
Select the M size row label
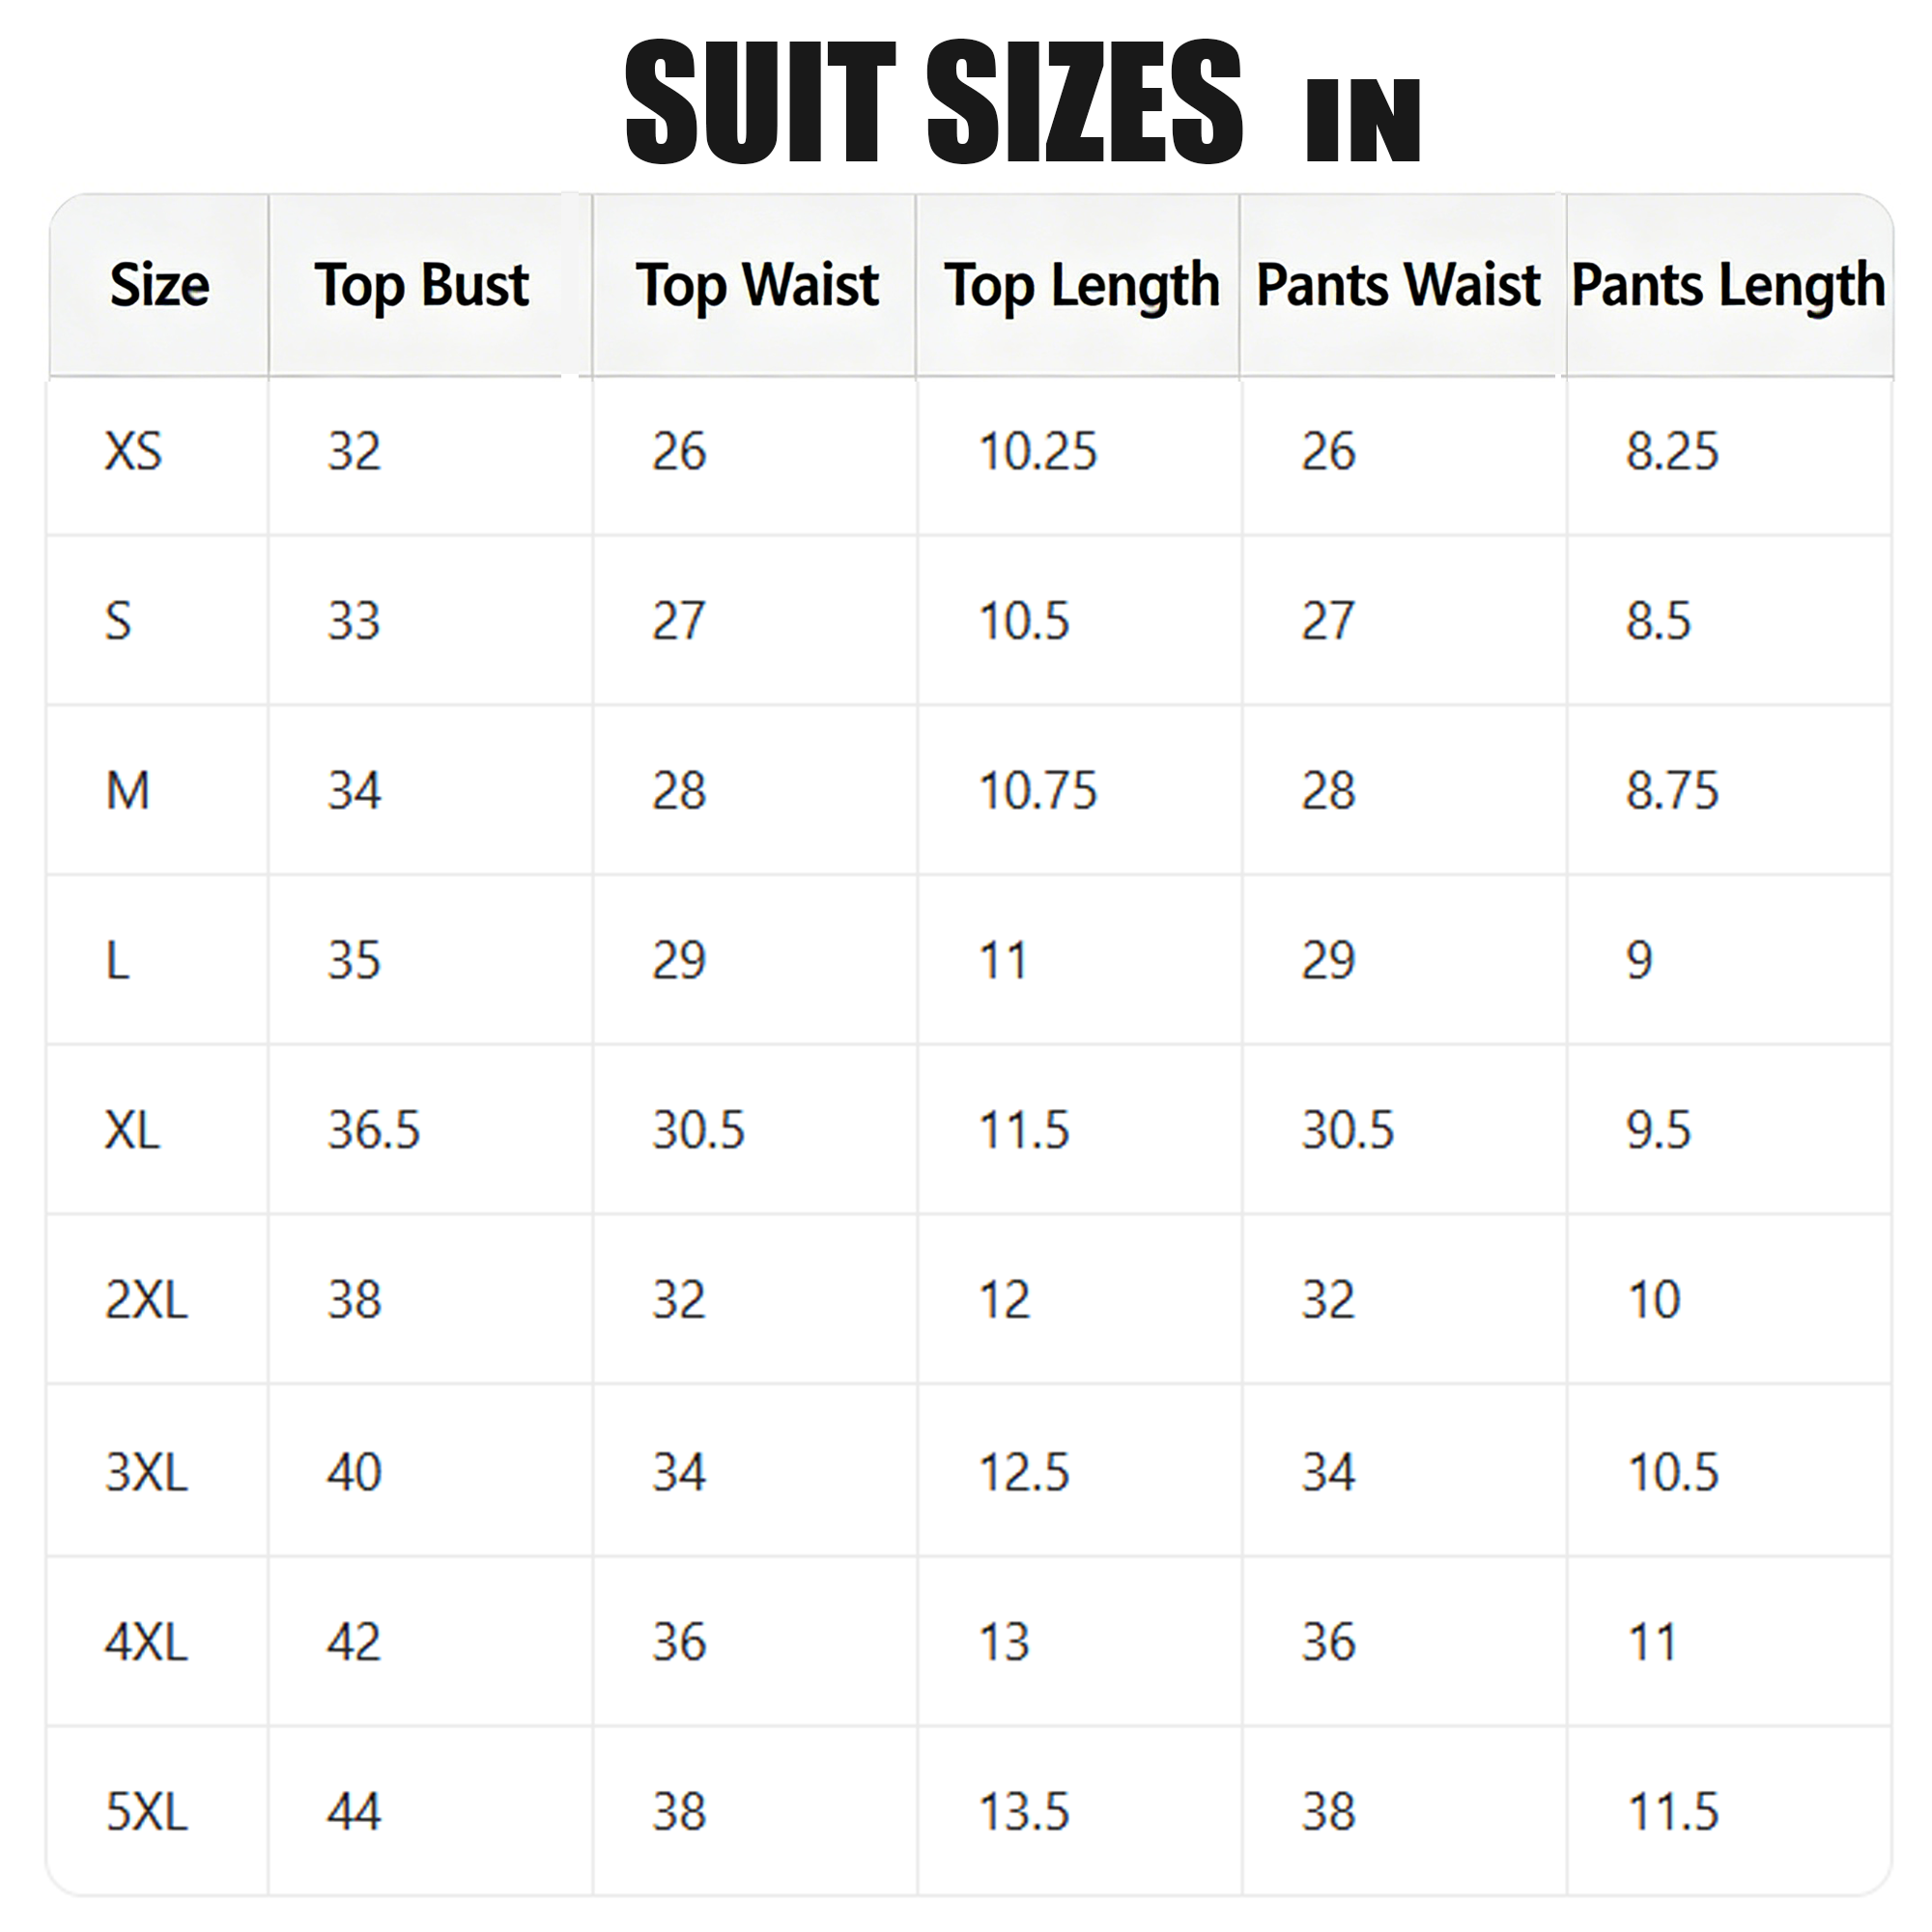click(128, 791)
